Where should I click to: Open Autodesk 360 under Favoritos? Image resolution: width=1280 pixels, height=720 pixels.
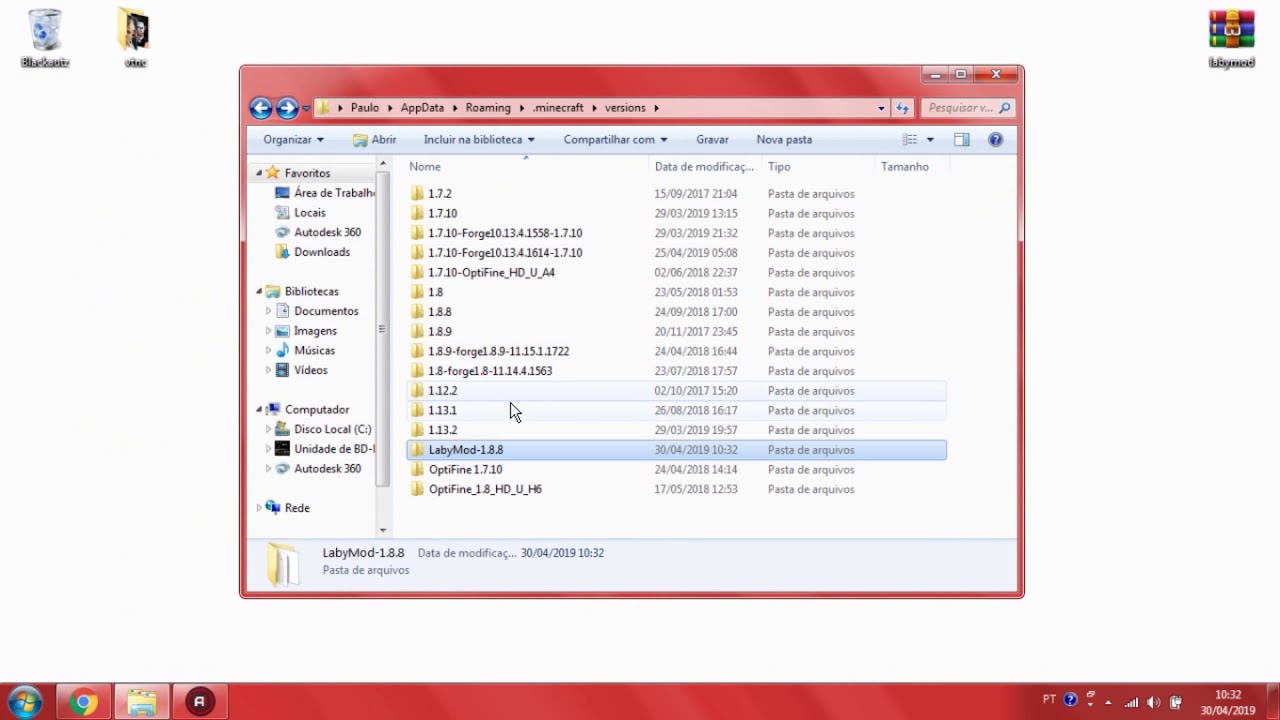click(327, 232)
